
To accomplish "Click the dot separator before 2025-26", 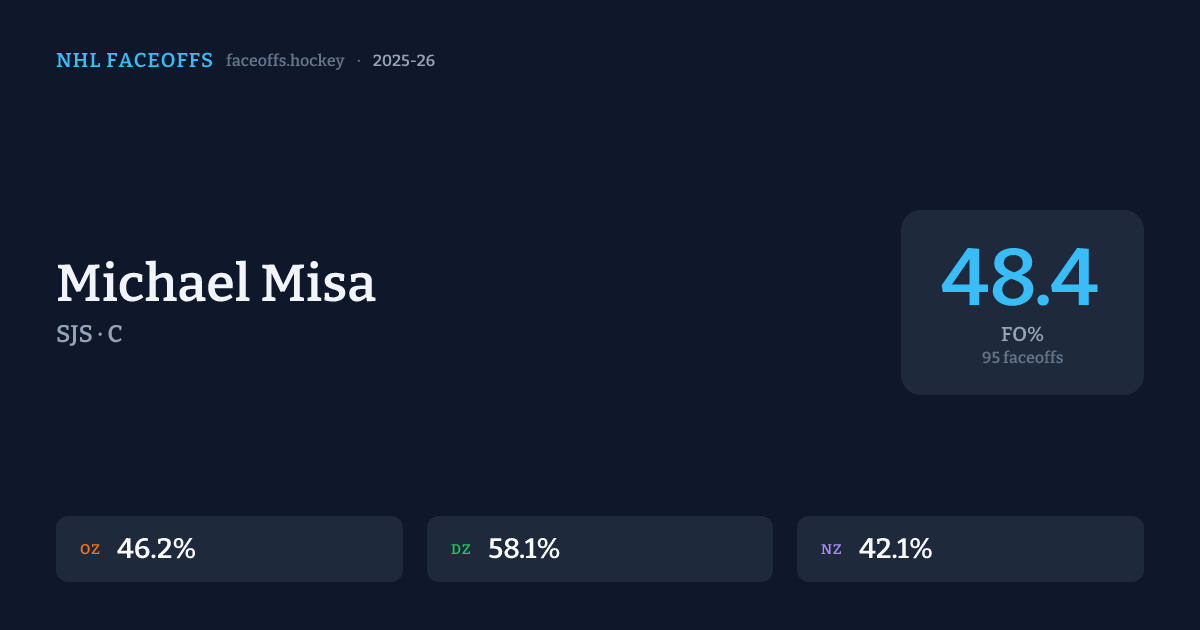I will [x=358, y=61].
